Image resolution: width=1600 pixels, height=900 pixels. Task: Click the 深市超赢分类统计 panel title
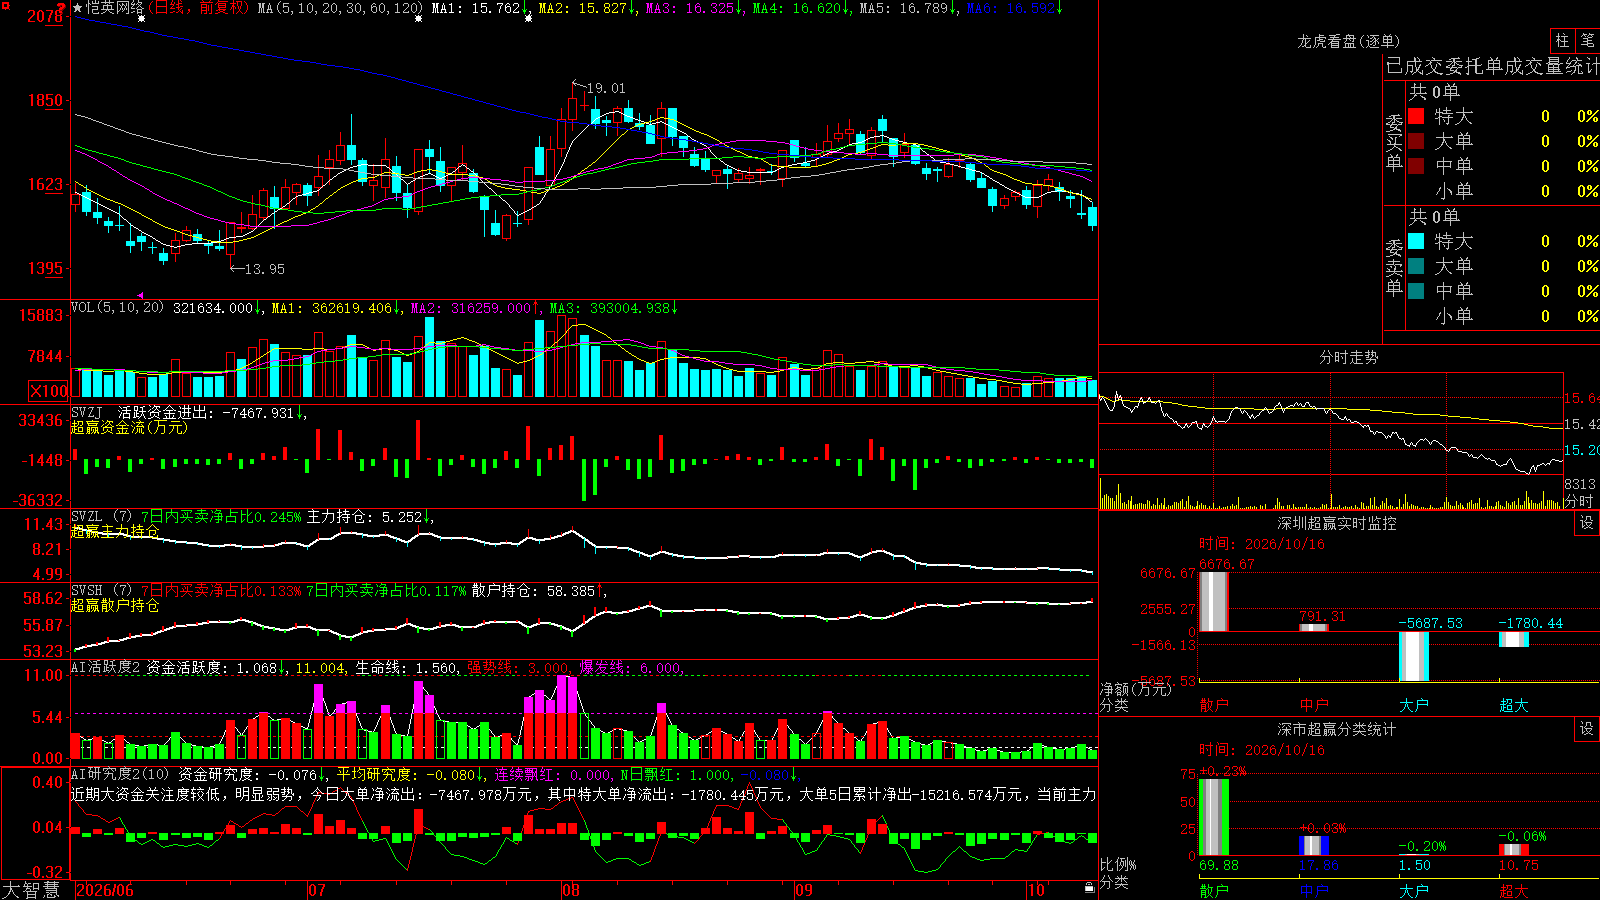[x=1337, y=729]
